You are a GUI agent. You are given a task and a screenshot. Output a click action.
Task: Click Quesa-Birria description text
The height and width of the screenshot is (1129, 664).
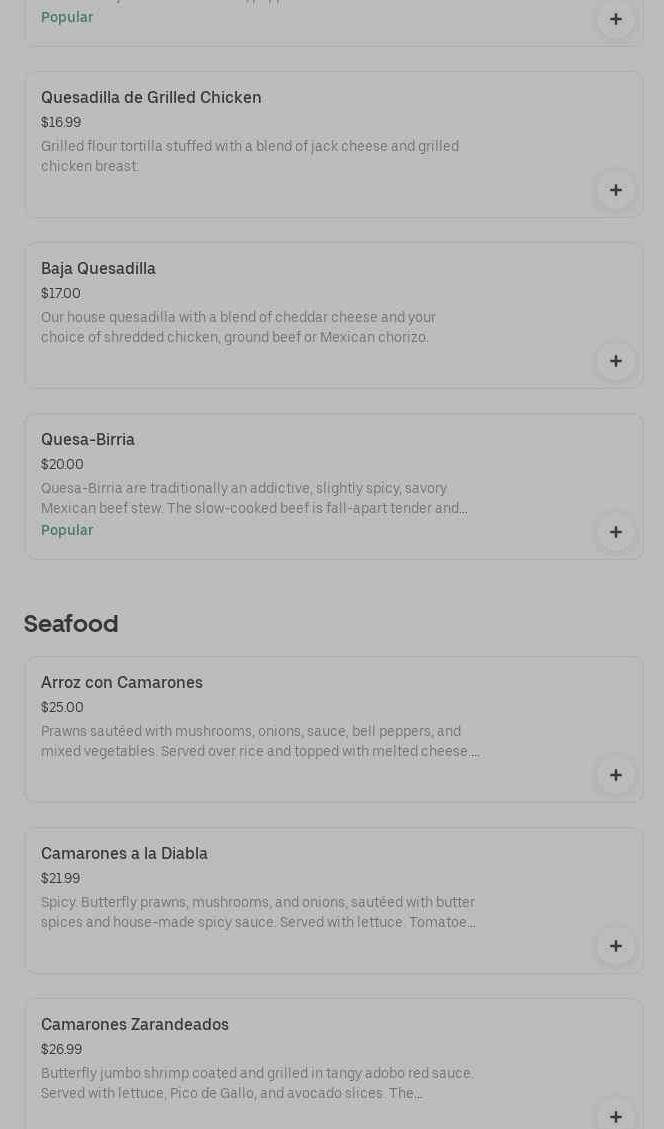click(x=254, y=499)
